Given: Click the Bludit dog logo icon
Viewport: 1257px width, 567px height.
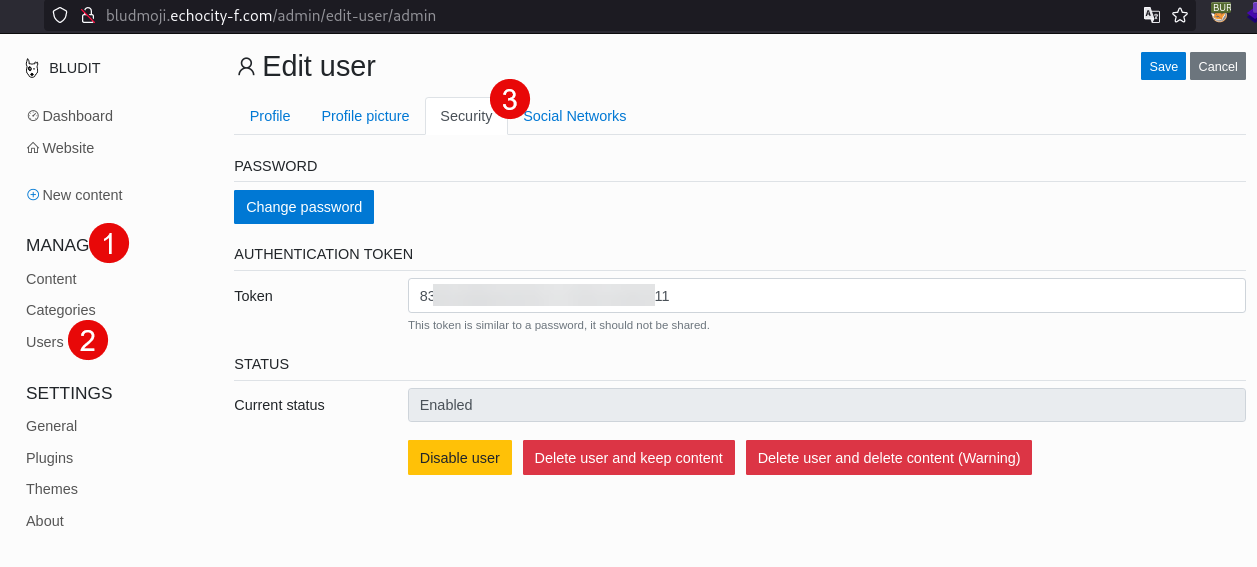Looking at the screenshot, I should 33,68.
